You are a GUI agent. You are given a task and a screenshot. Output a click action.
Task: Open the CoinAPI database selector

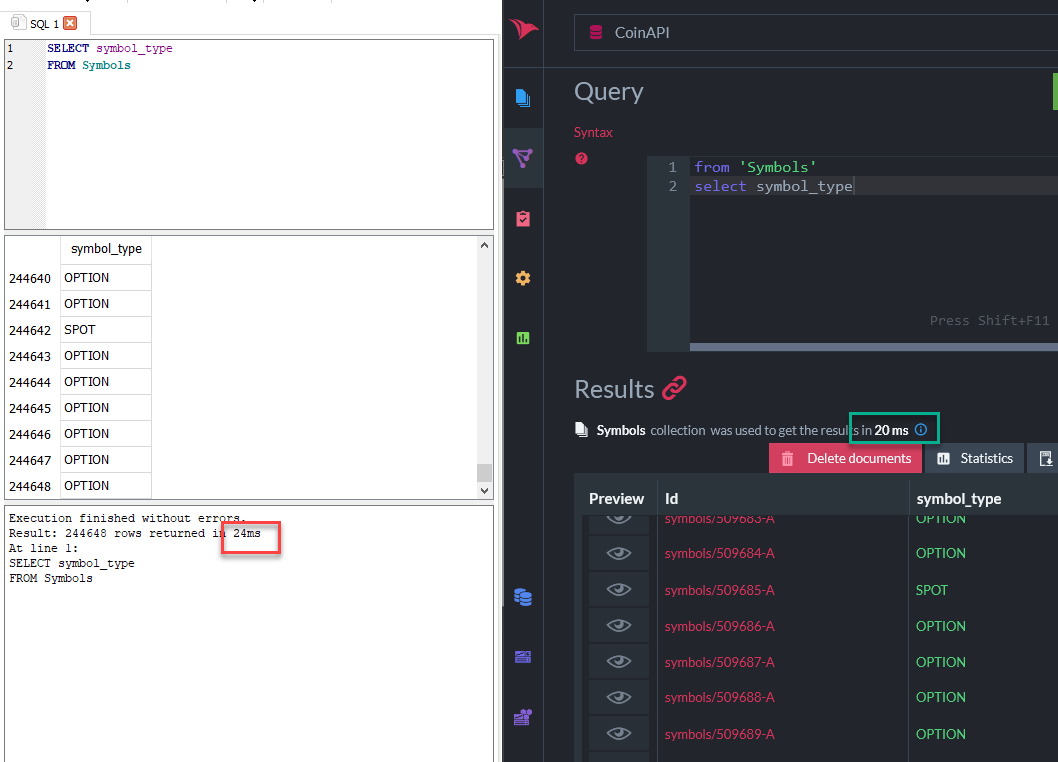tap(640, 33)
